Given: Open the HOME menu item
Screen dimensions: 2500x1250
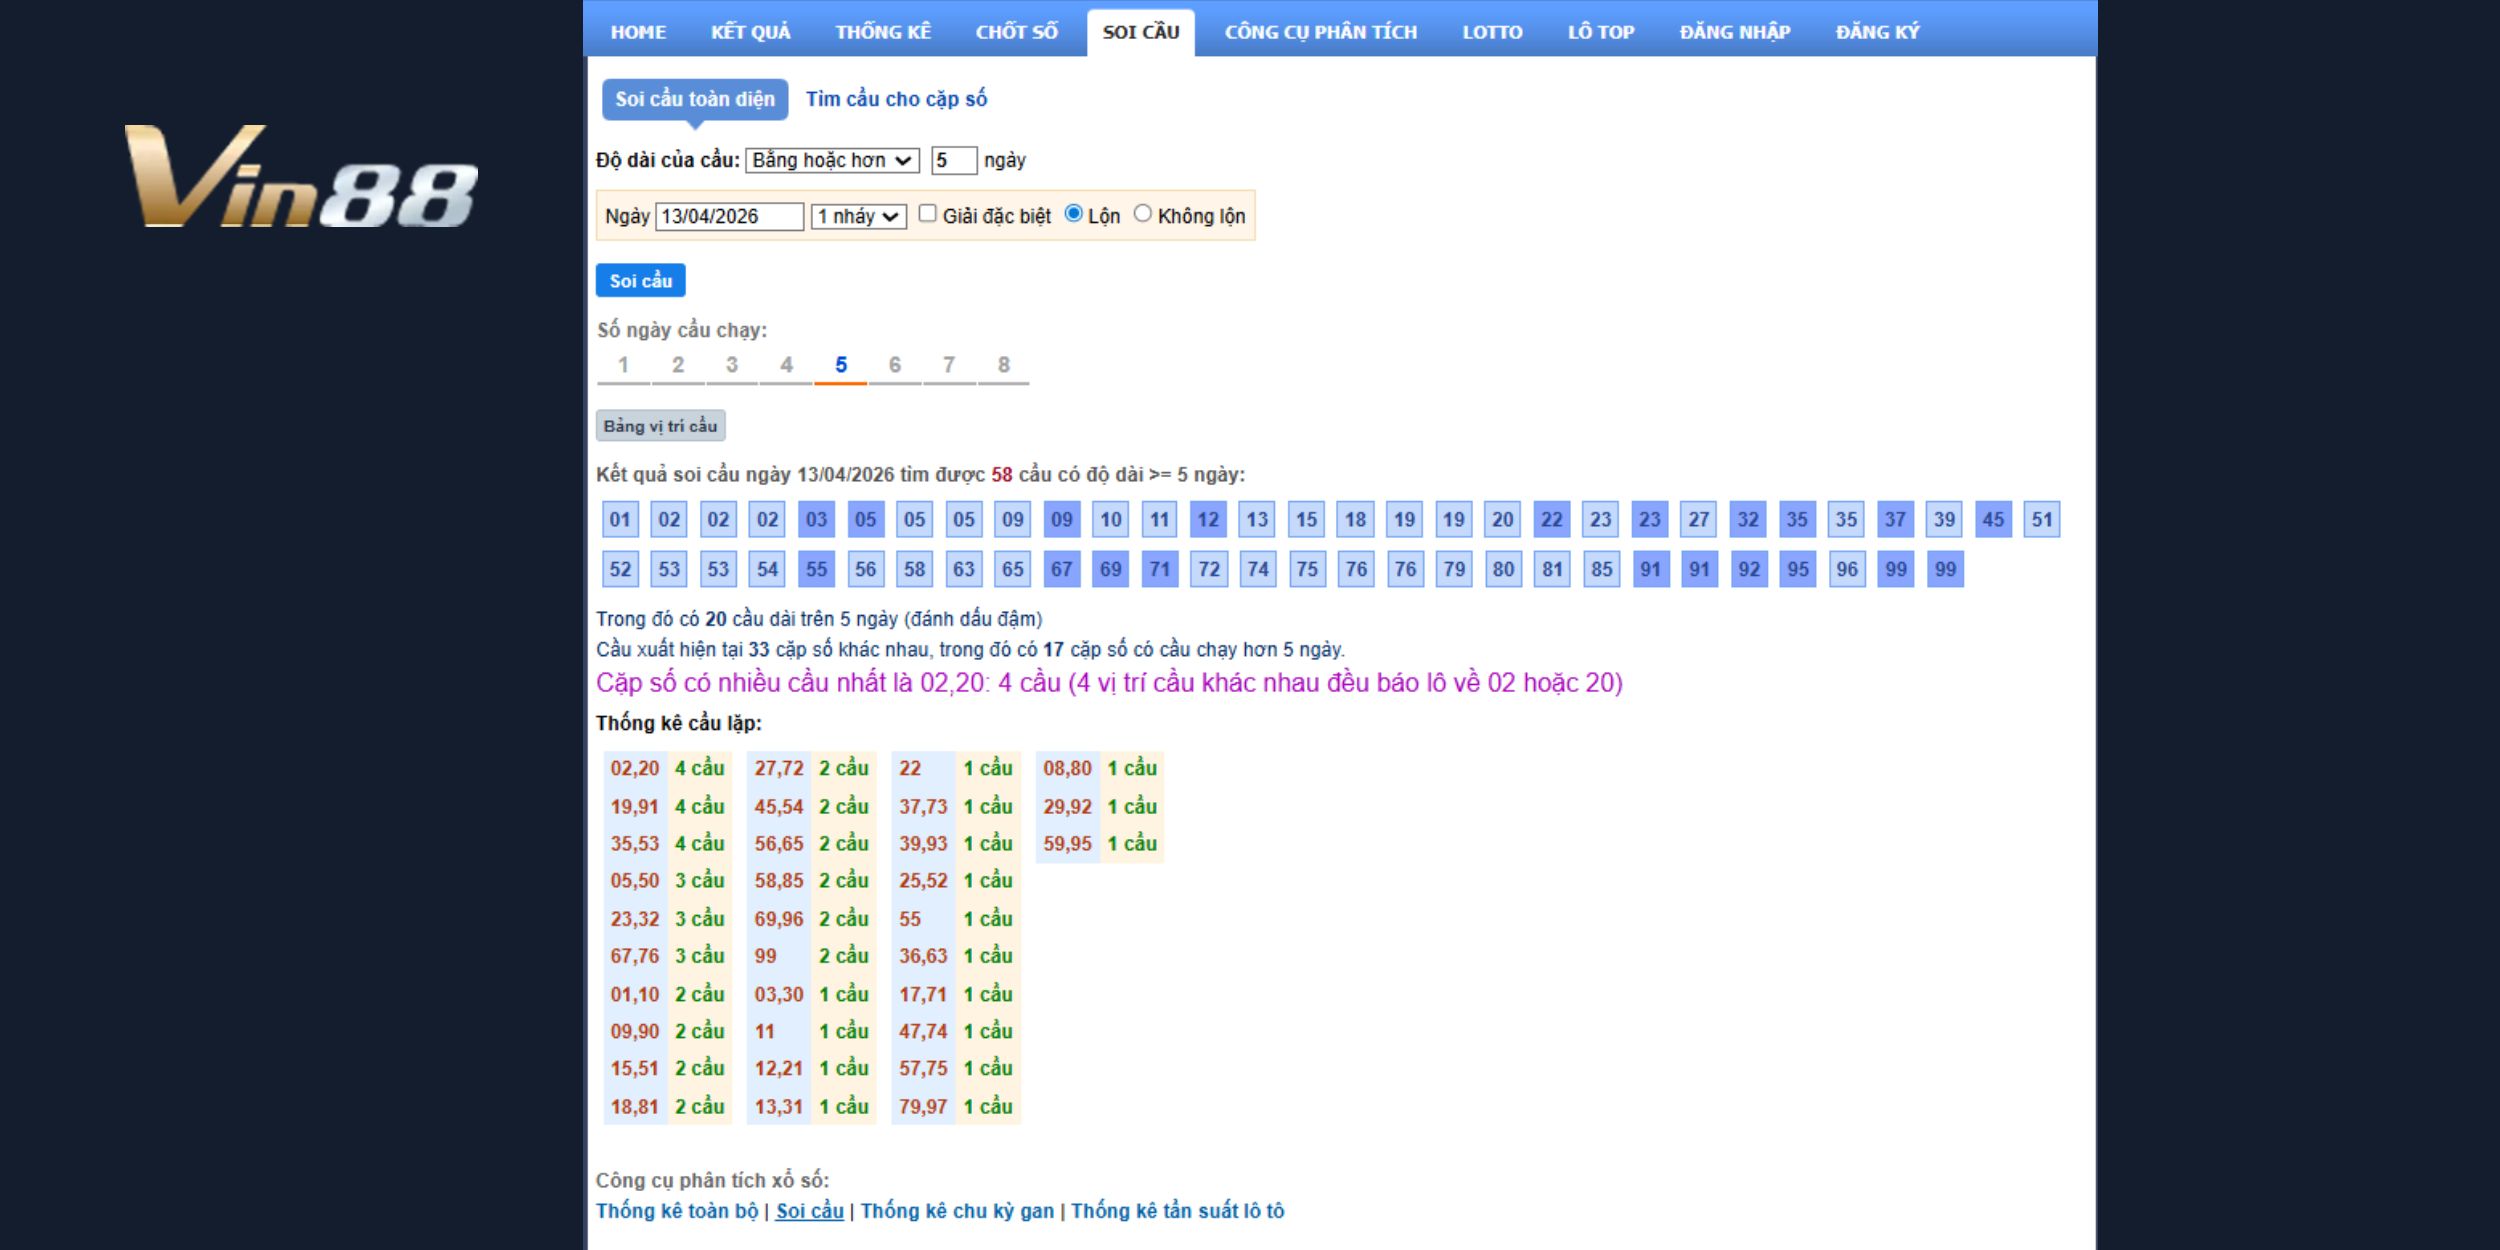Looking at the screenshot, I should coord(638,32).
